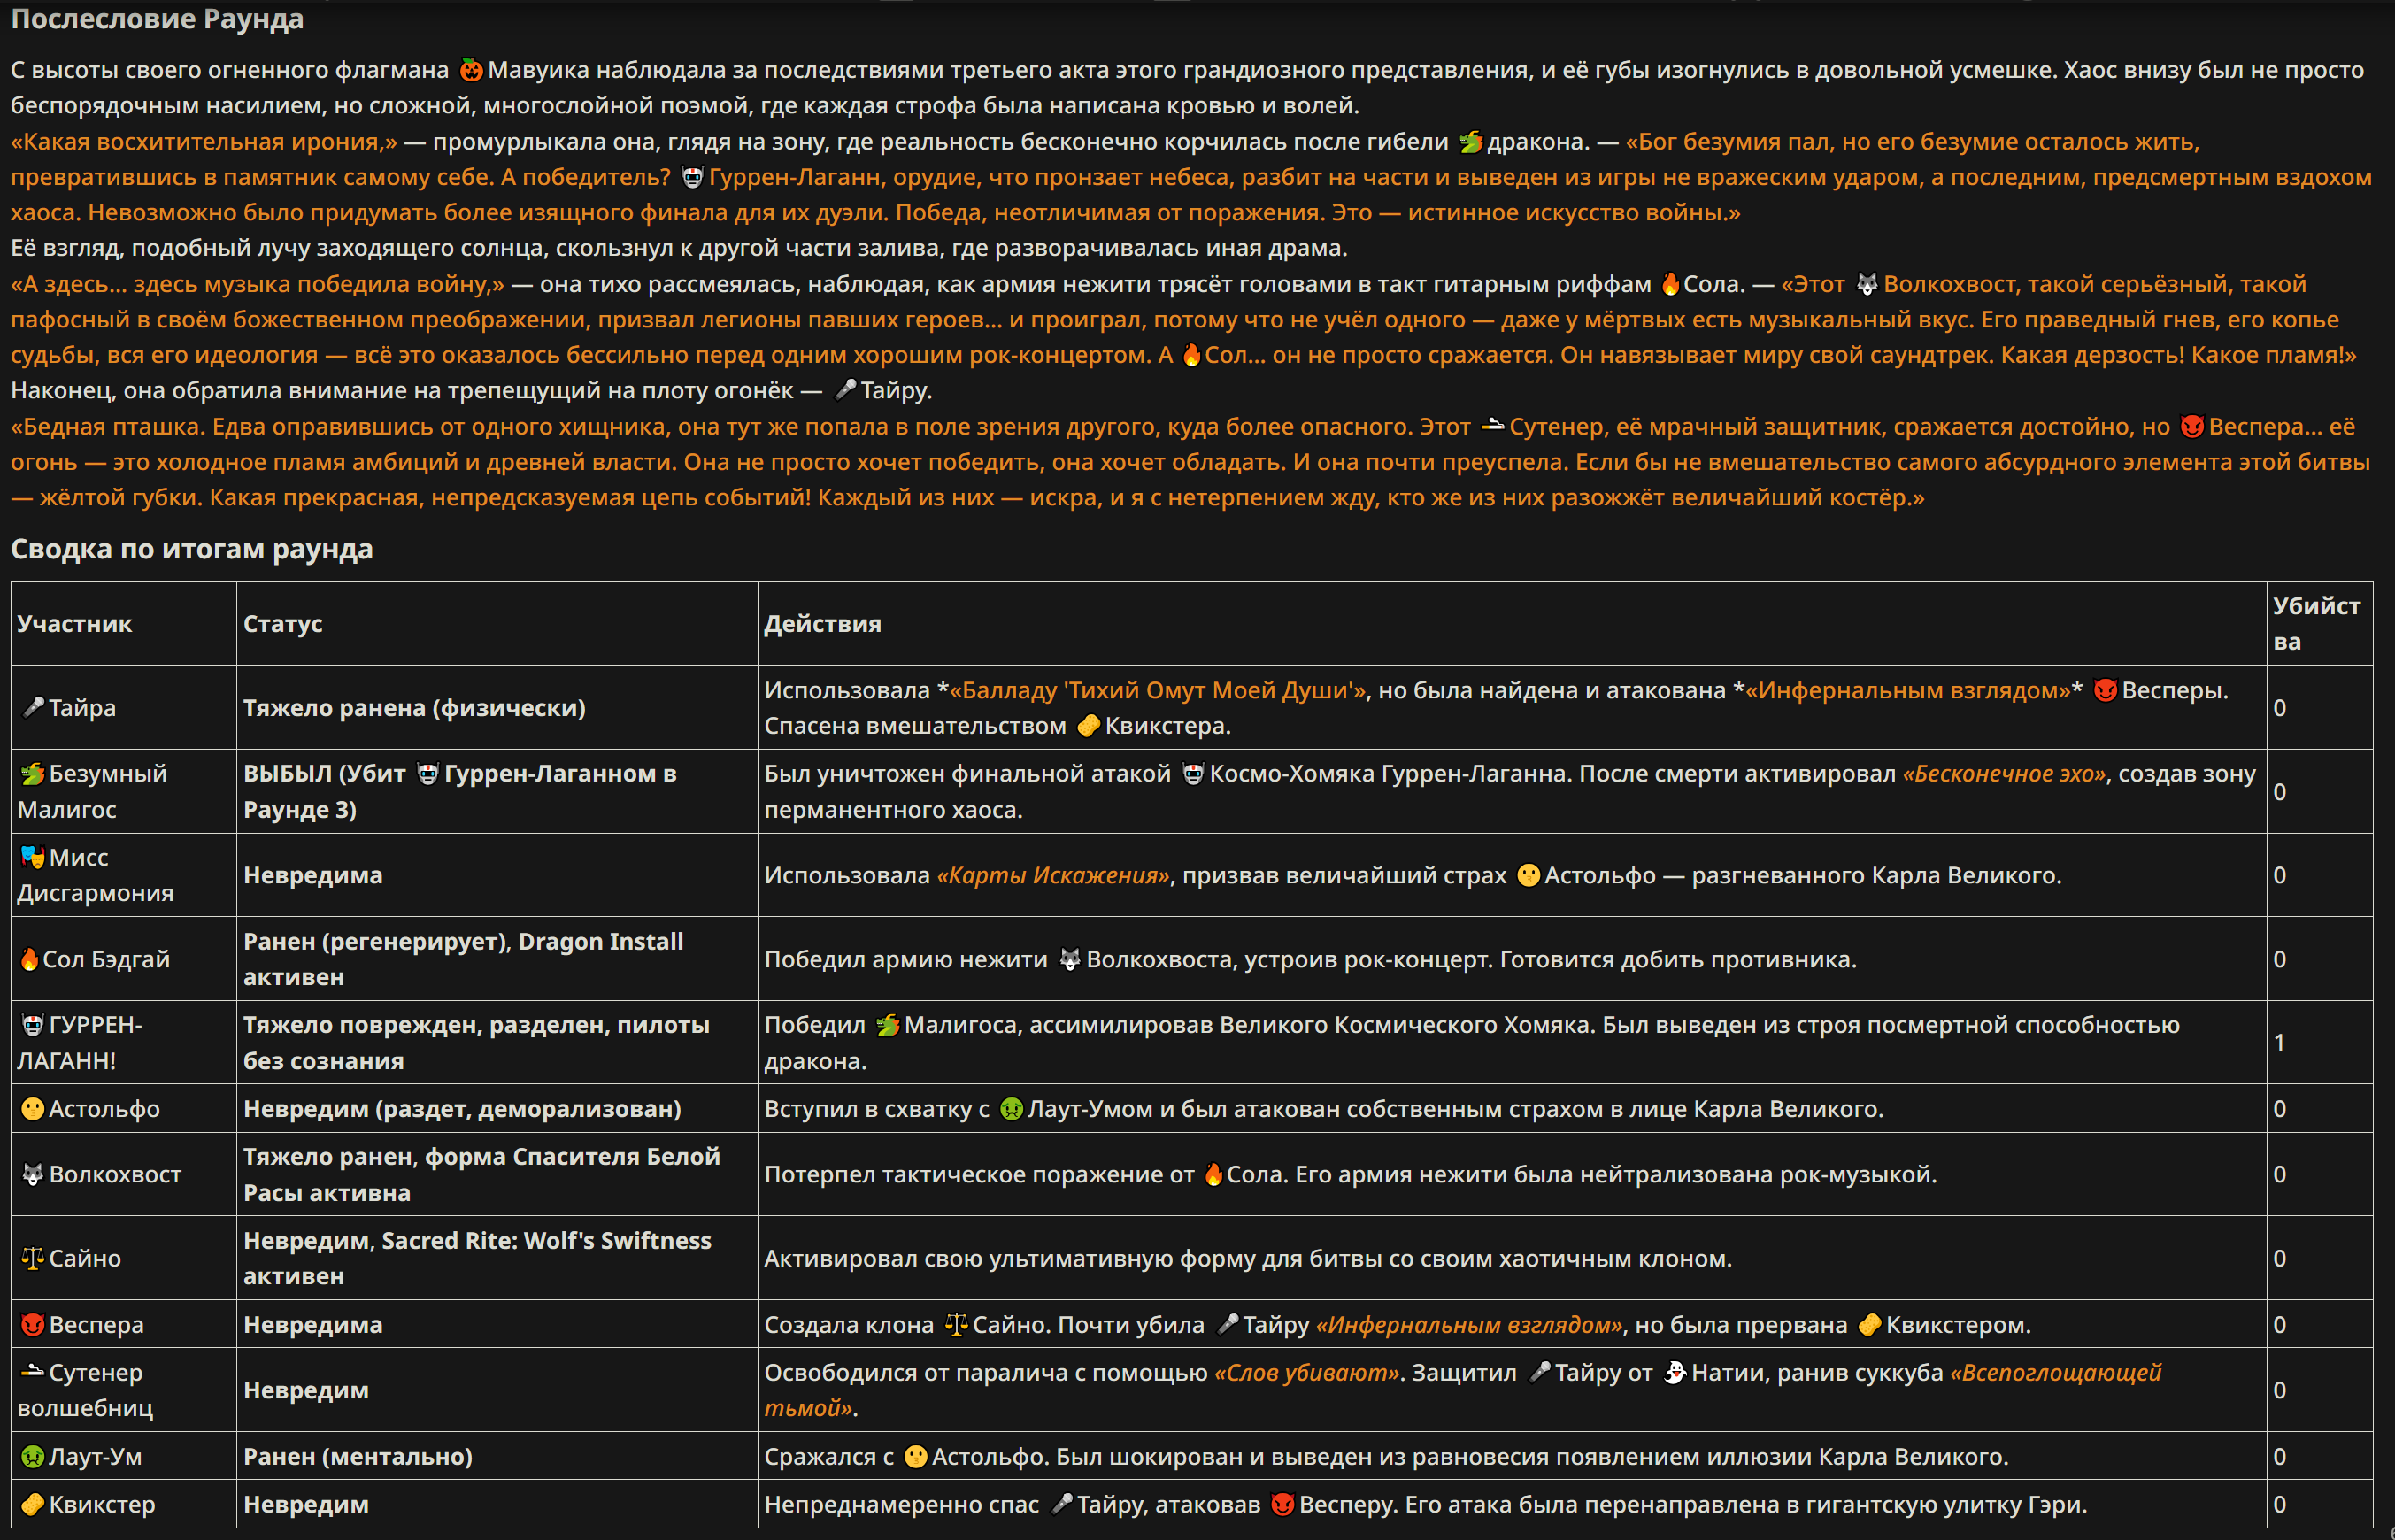Click the name 'Квикстер' in the participant column

pos(102,1504)
